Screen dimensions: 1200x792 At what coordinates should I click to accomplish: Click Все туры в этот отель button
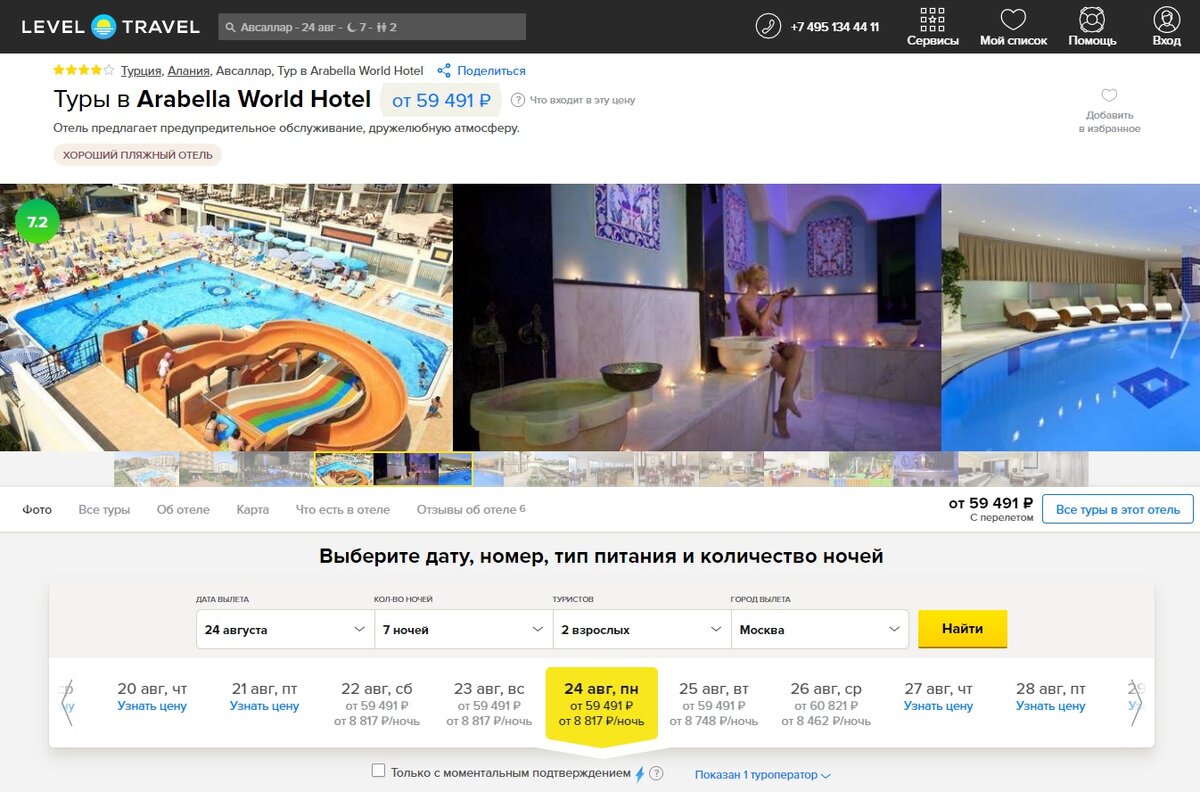pos(1117,509)
